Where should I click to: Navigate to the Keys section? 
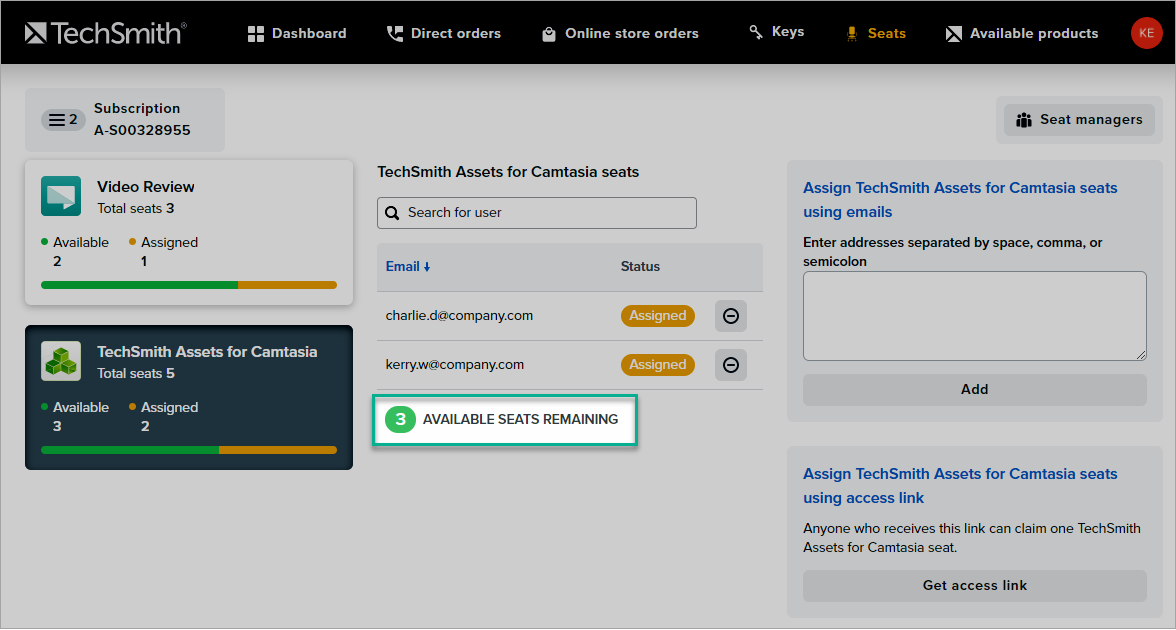pyautogui.click(x=776, y=32)
